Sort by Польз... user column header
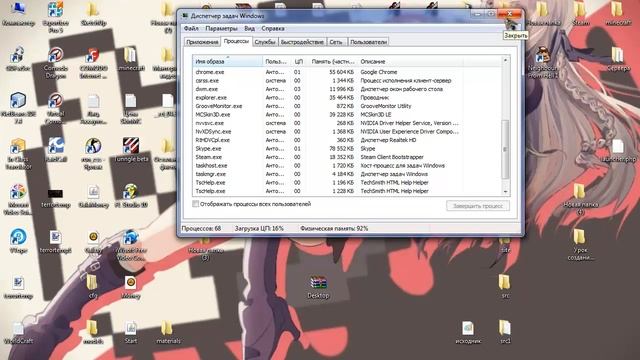Screen dimensions: 640x360 pyautogui.click(x=277, y=61)
